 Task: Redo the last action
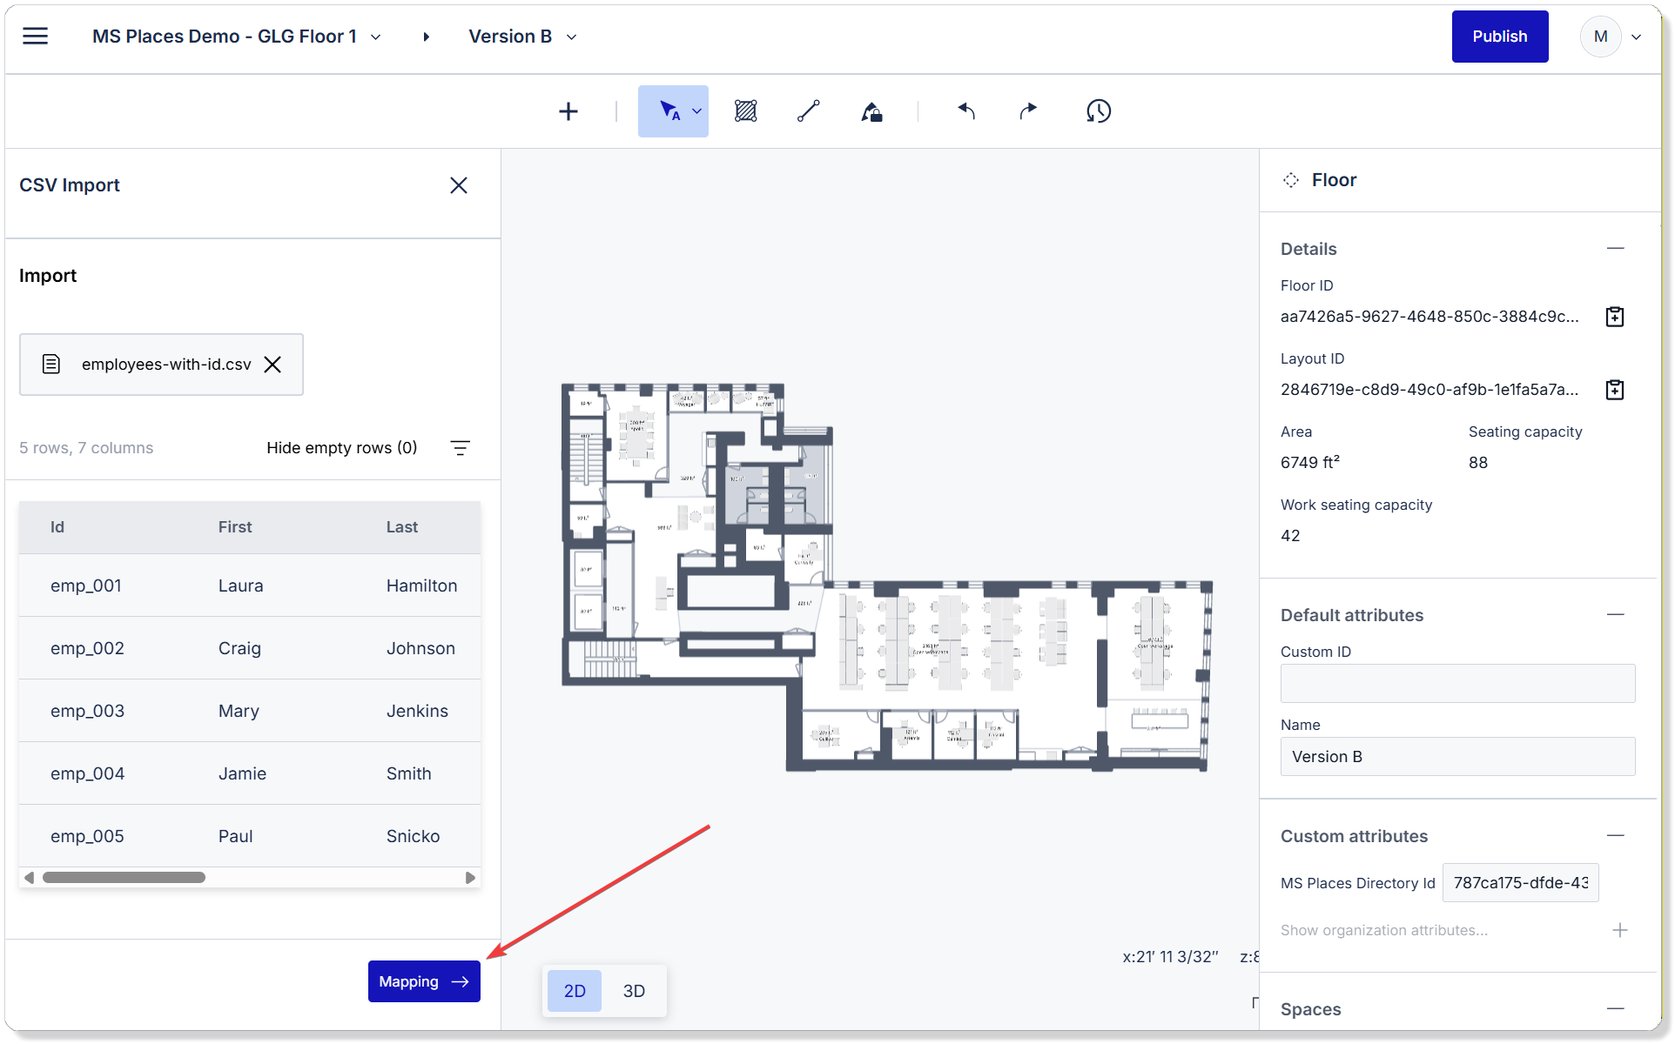1027,111
